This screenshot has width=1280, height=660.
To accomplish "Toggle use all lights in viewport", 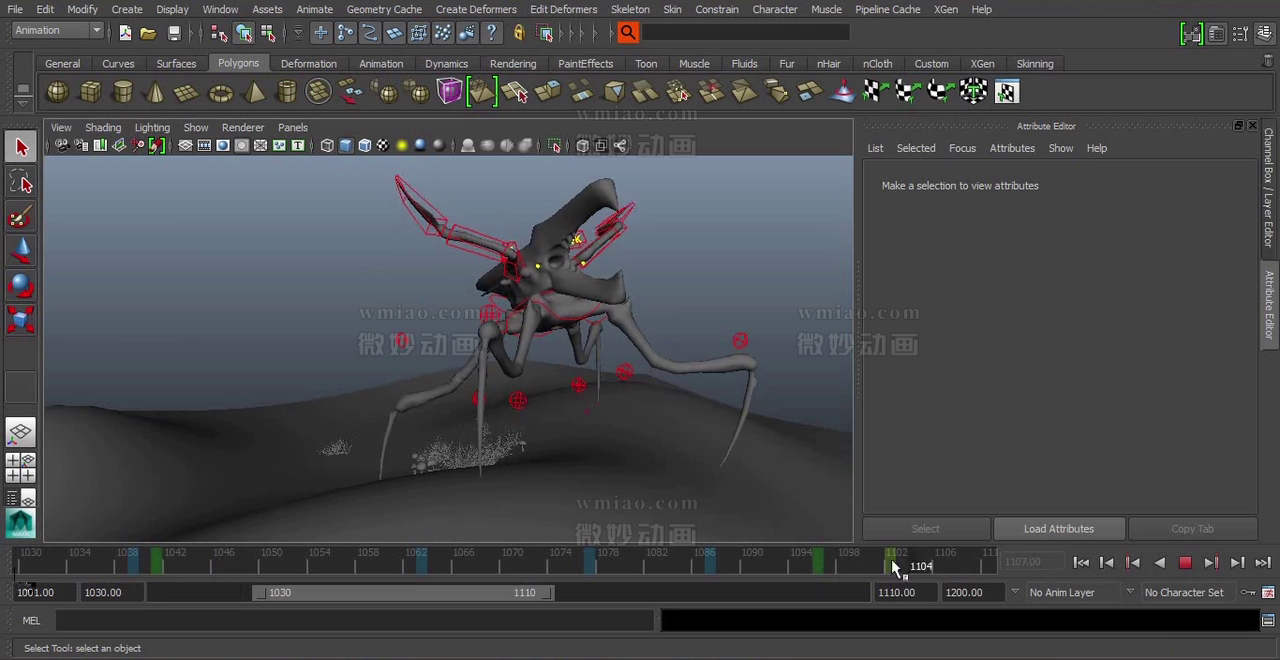I will 402,146.
